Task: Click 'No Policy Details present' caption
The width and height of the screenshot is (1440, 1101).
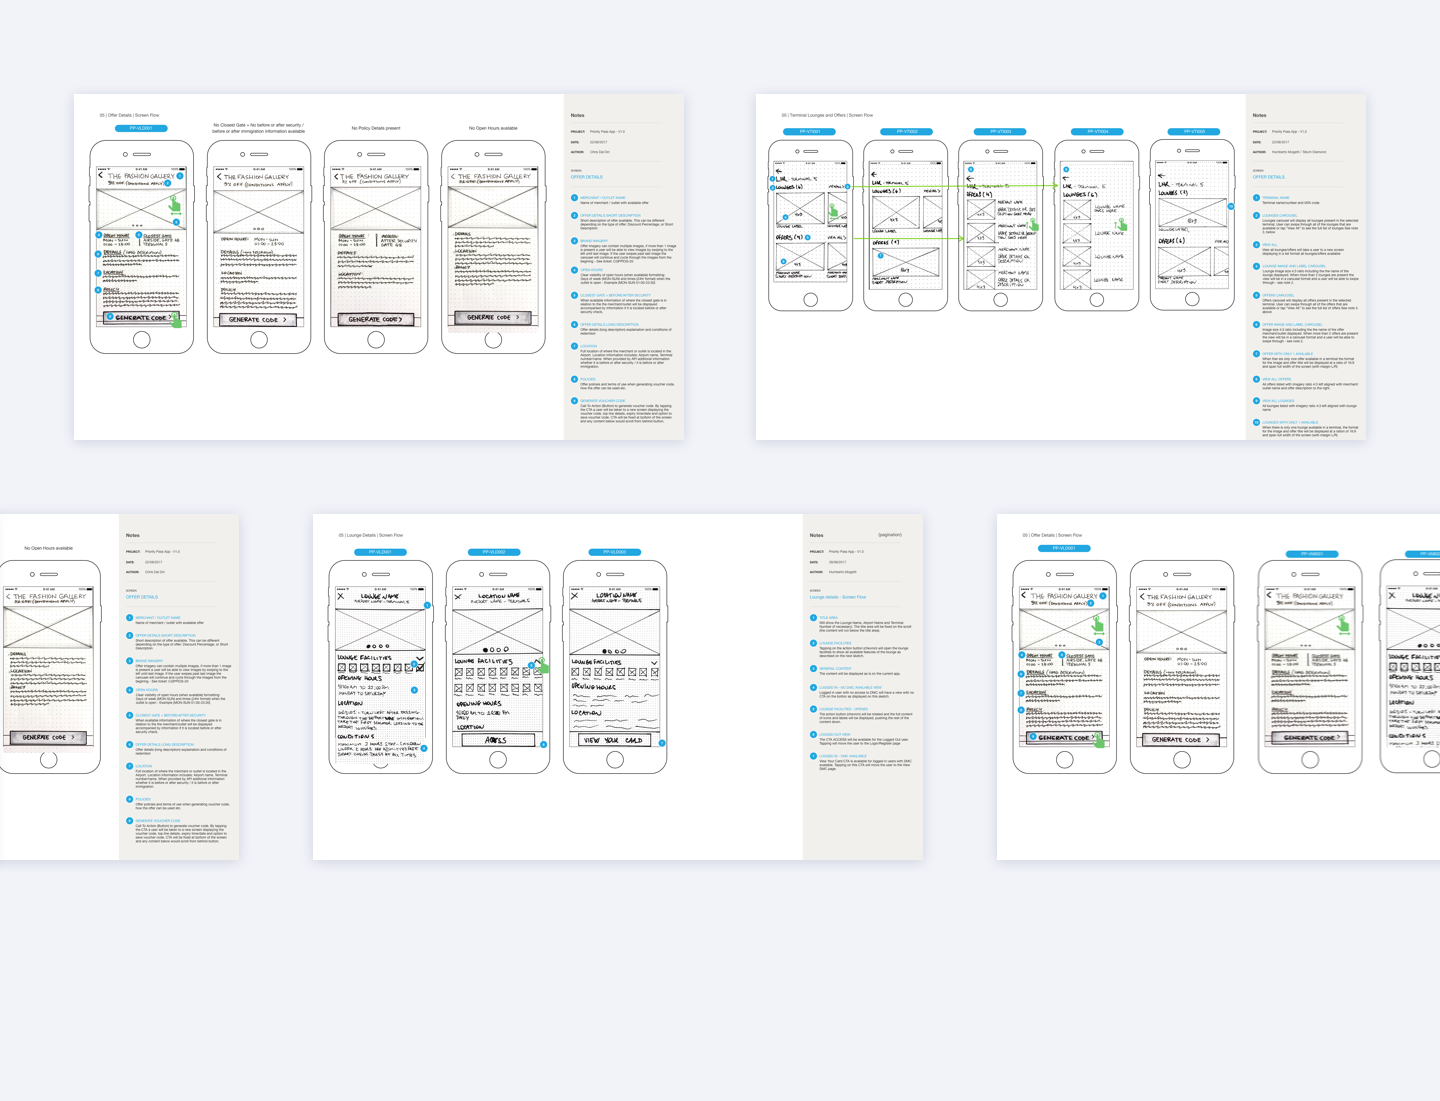Action: (x=376, y=128)
